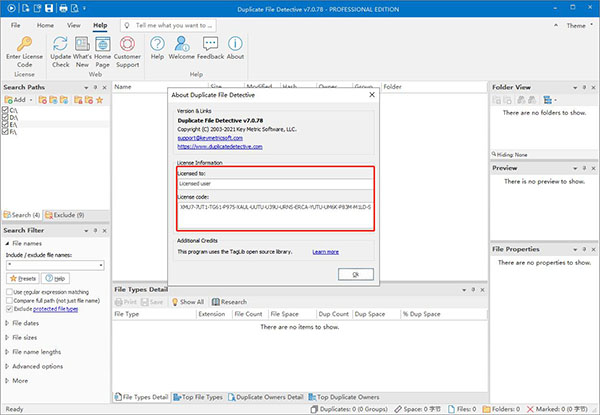Screen dimensions: 600x415
Task: Click the Save button in File Types Detail
Action: pyautogui.click(x=152, y=302)
